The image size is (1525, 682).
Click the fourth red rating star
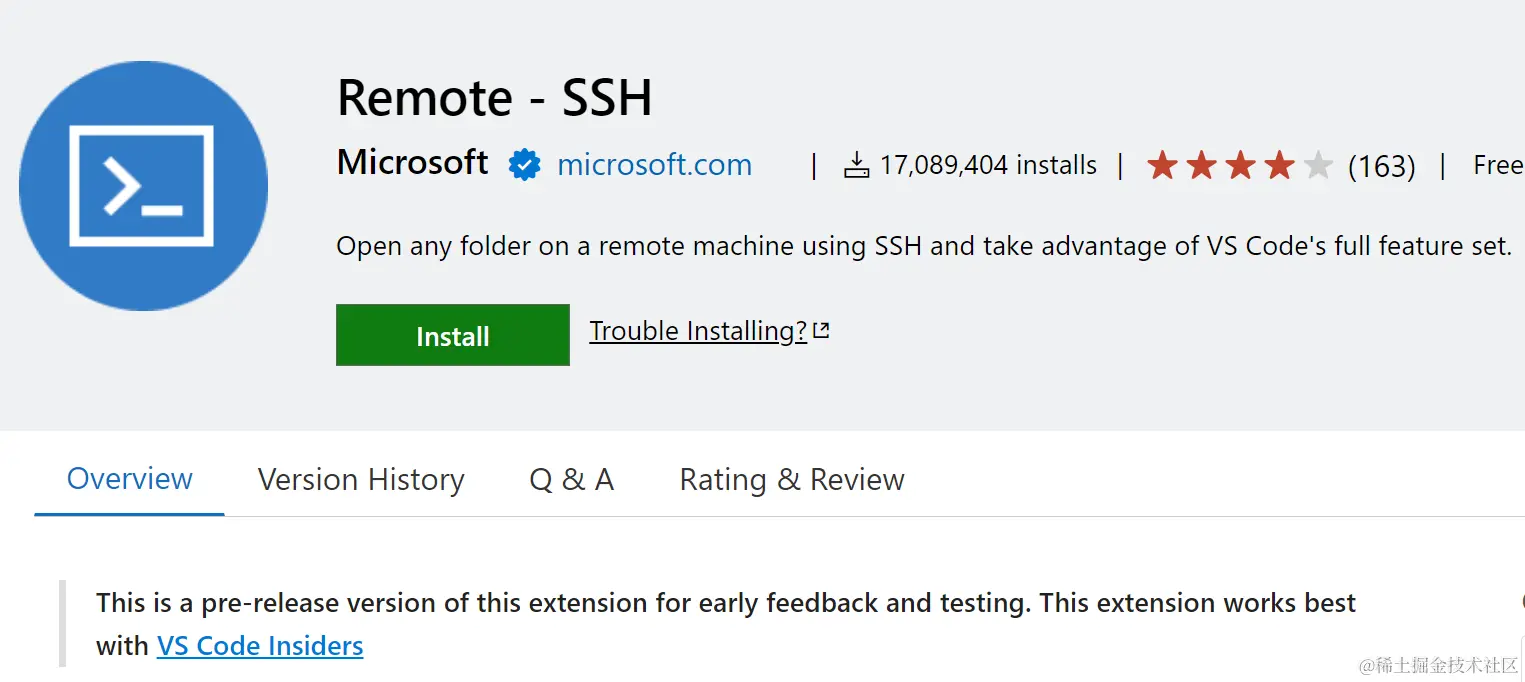(x=1279, y=165)
